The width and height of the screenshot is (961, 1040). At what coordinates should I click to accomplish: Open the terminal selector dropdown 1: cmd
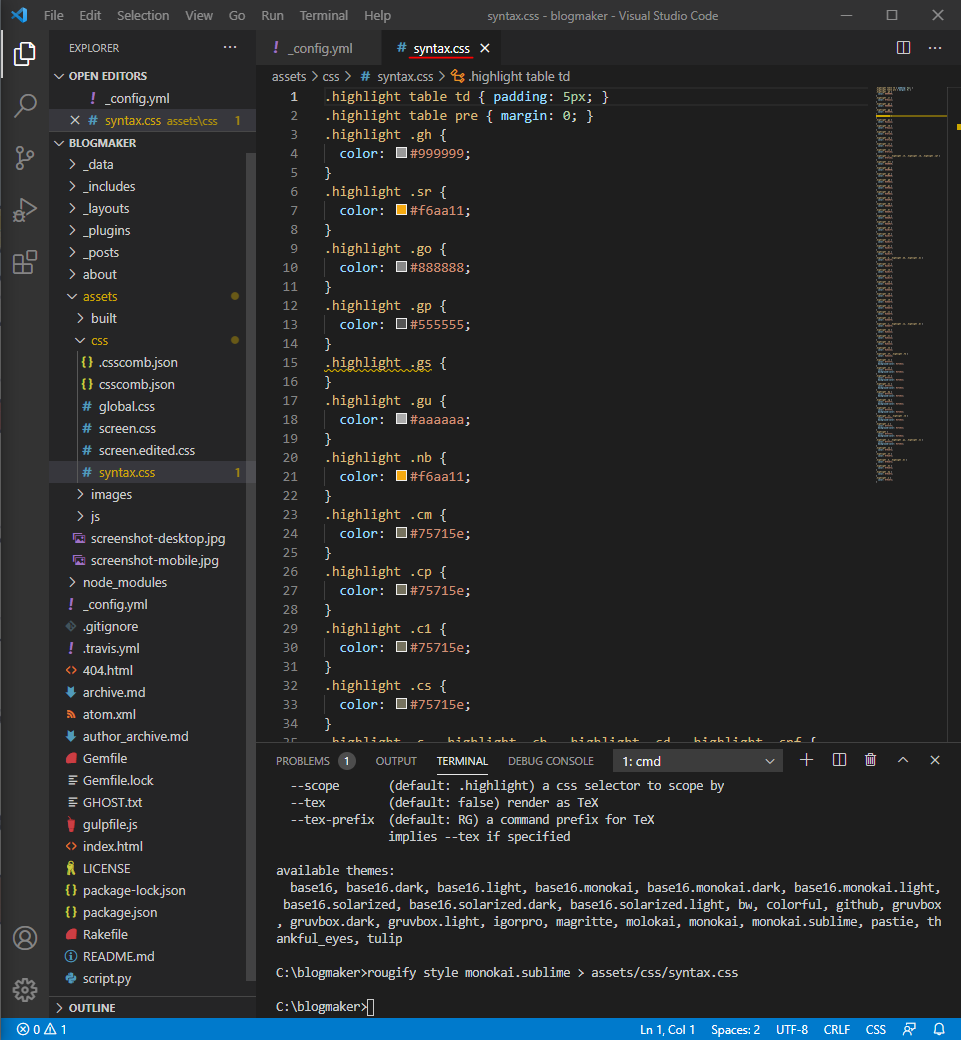point(698,761)
